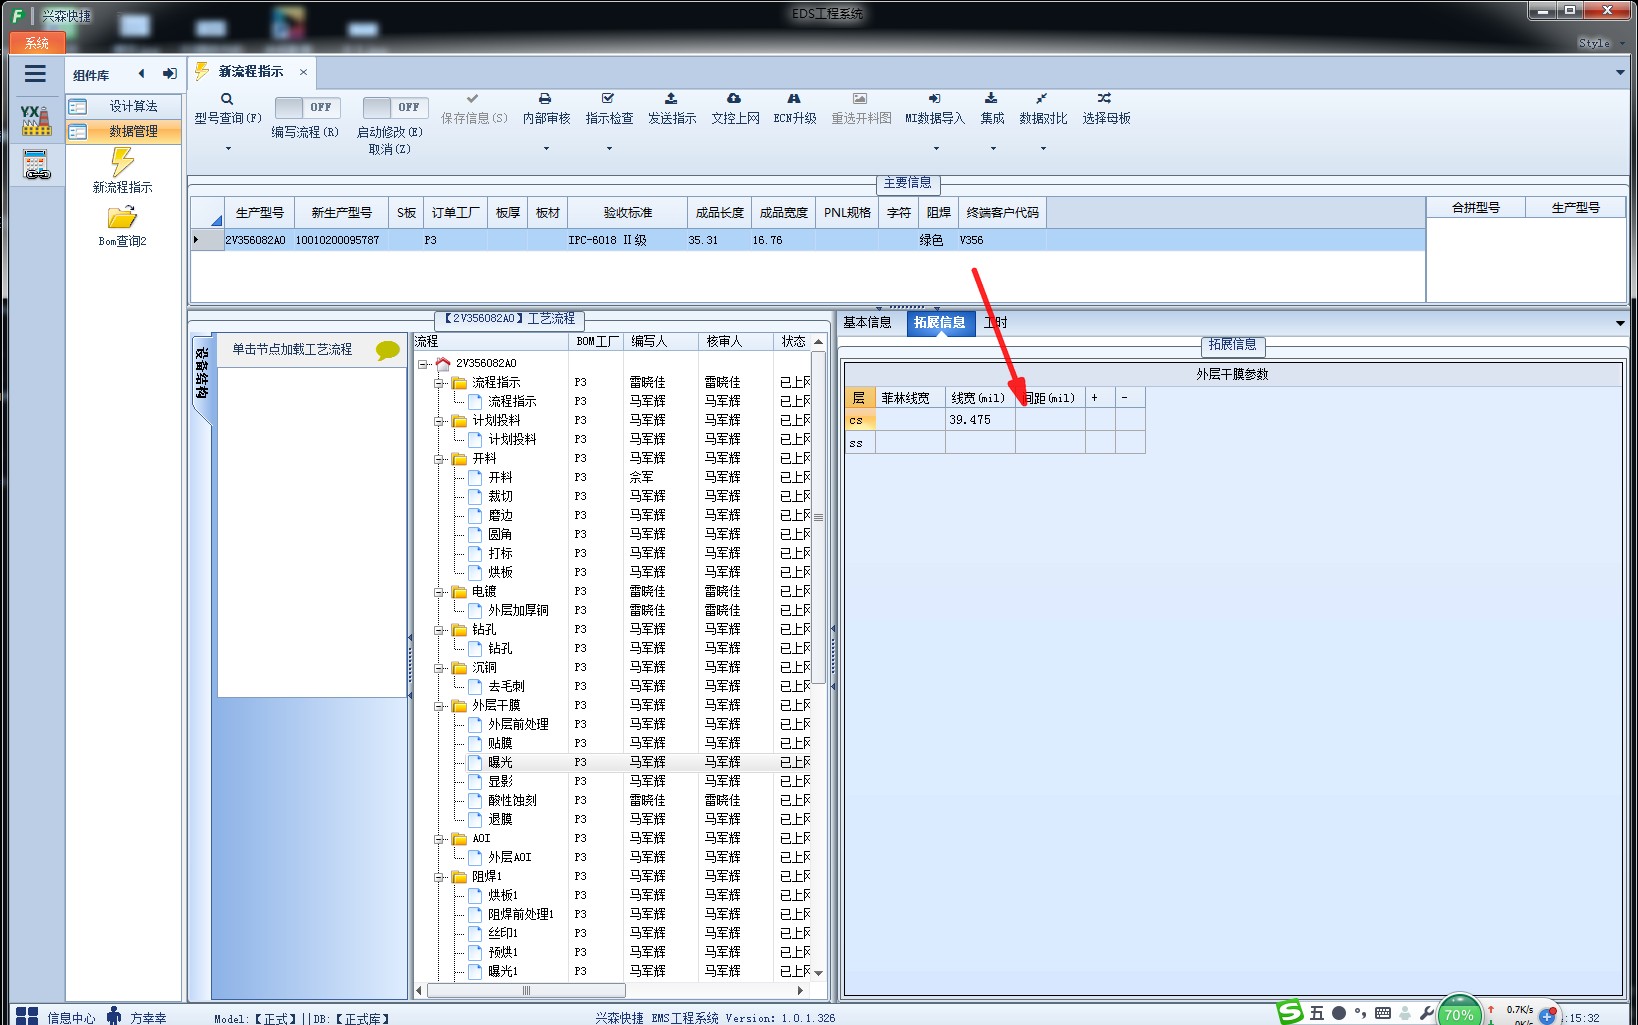Collapse the 组件库 panel with left arrow
This screenshot has height=1025, width=1638.
point(141,74)
